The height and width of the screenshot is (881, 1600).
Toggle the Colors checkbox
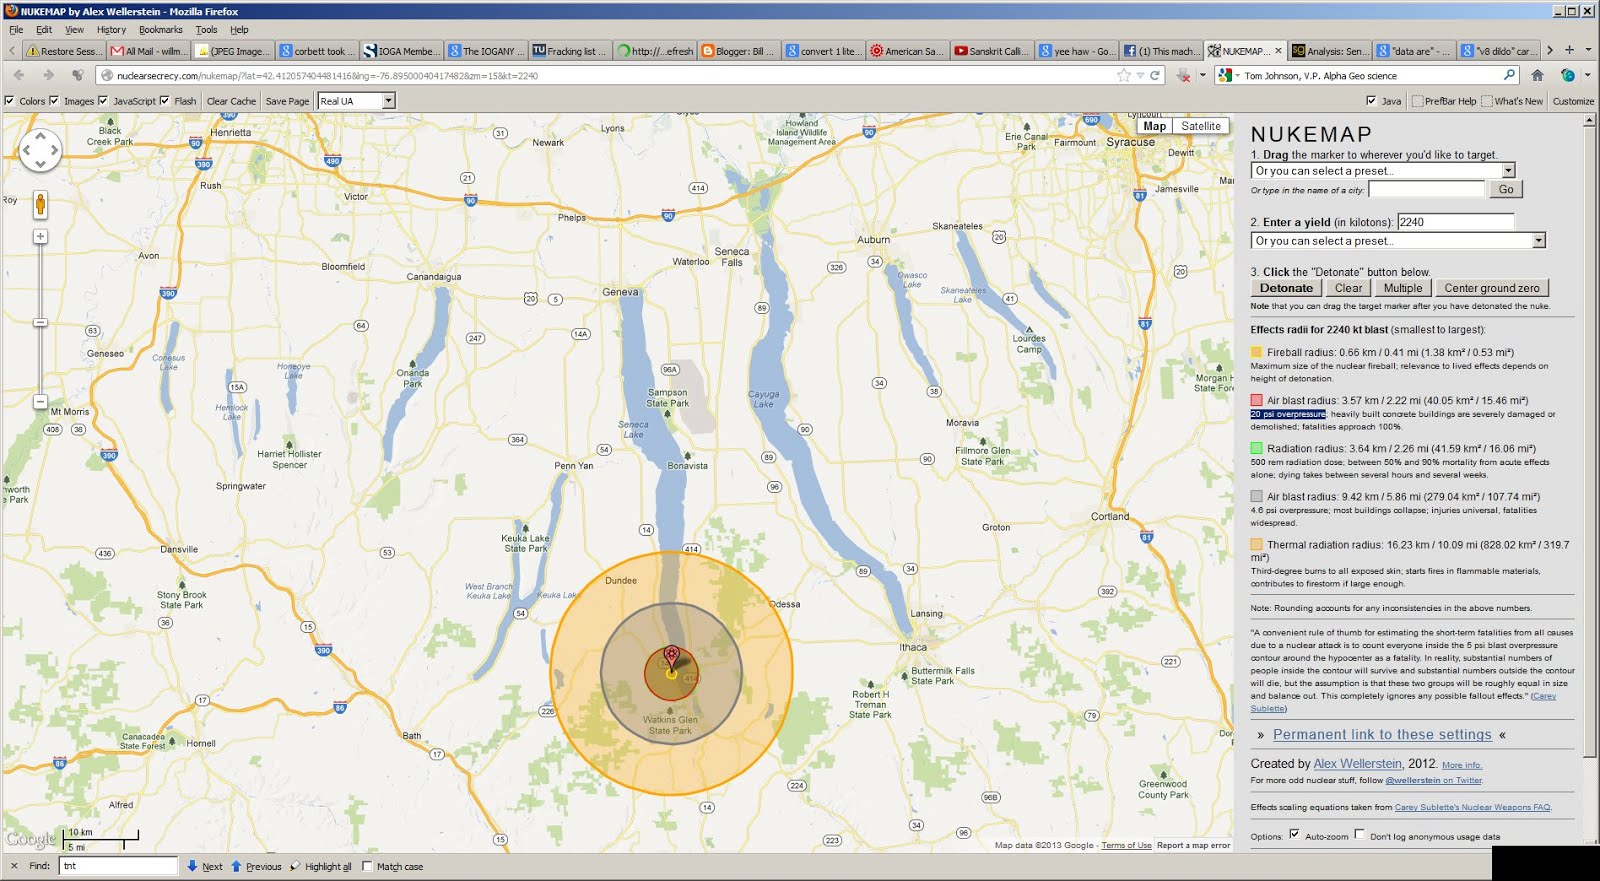pyautogui.click(x=10, y=101)
